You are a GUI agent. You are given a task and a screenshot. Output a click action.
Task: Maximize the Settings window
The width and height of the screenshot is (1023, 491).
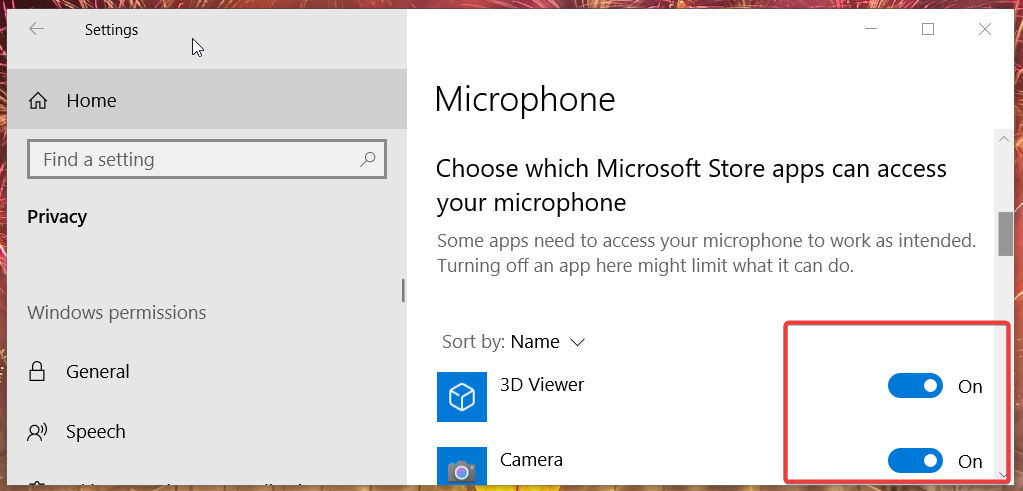[928, 30]
